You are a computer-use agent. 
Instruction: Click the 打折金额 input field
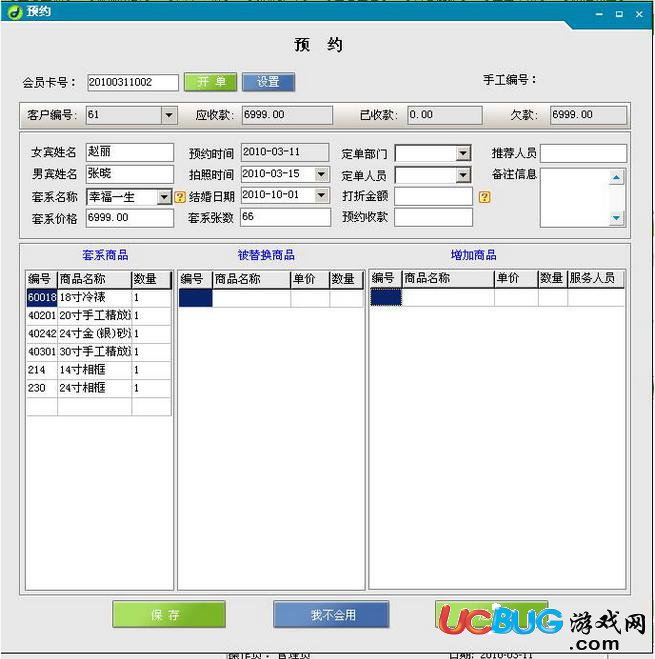tap(433, 196)
